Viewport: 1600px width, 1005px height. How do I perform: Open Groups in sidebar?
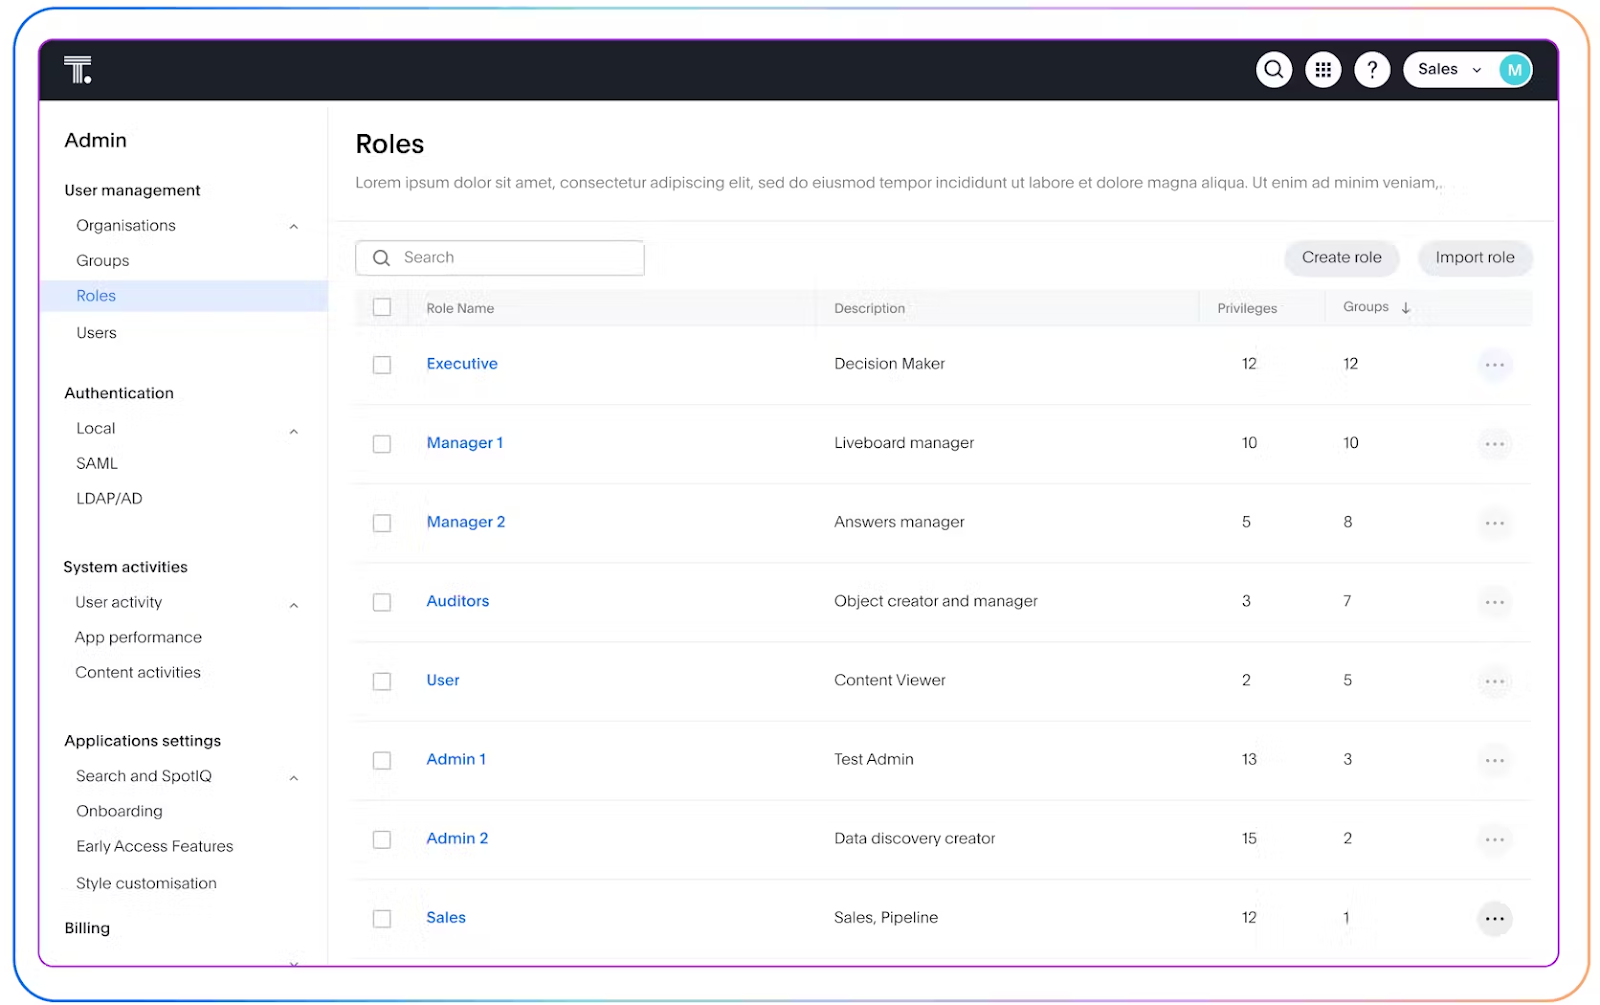pos(103,260)
